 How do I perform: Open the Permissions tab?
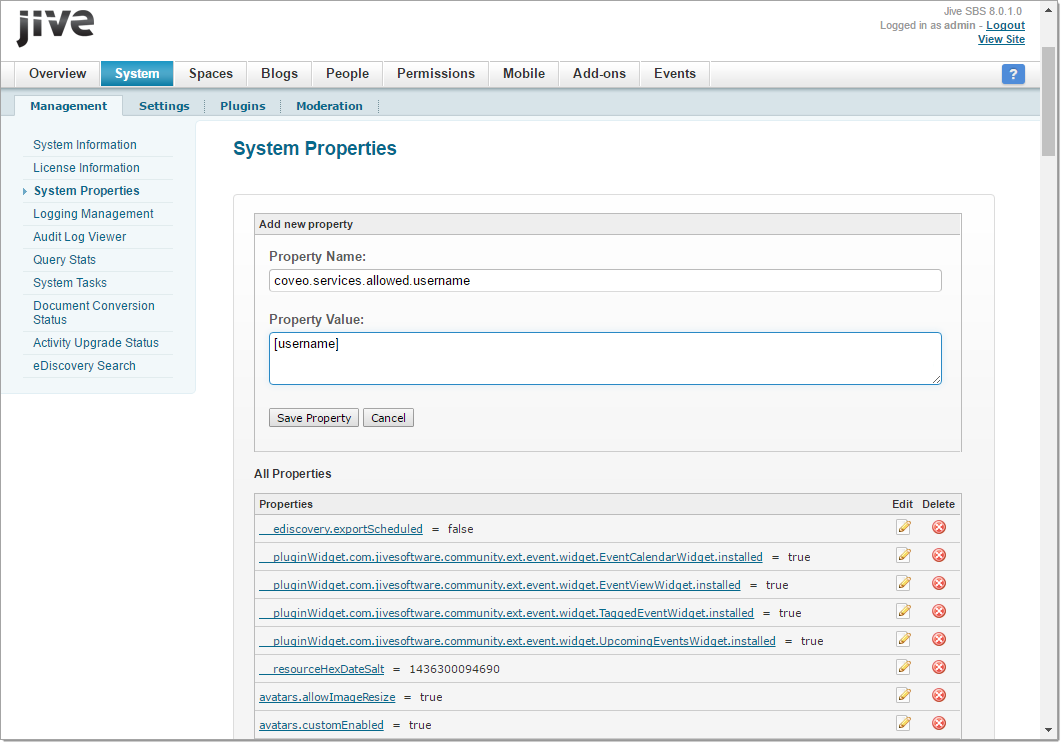click(x=435, y=73)
